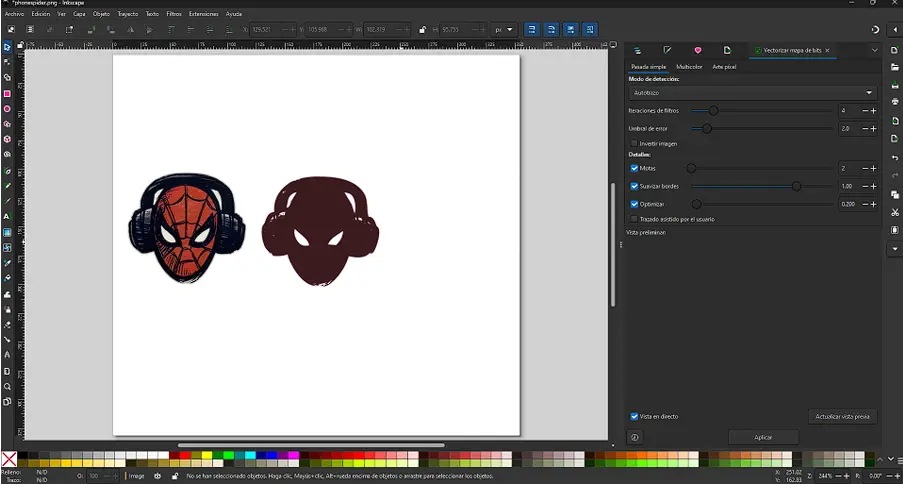The width and height of the screenshot is (903, 484).
Task: Click the Paste clipboard icon
Action: (x=894, y=230)
